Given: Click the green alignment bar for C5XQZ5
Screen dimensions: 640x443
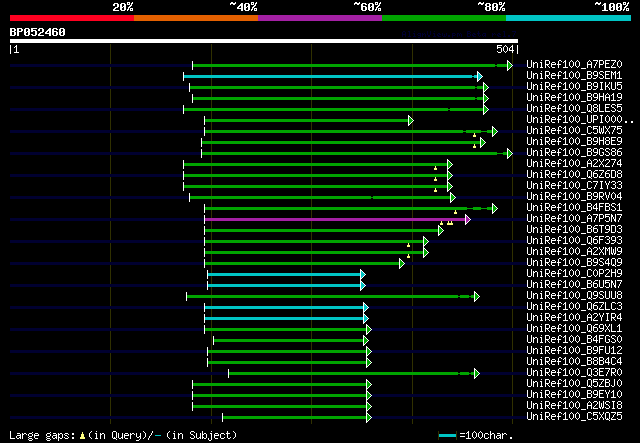Looking at the screenshot, I should tap(297, 418).
